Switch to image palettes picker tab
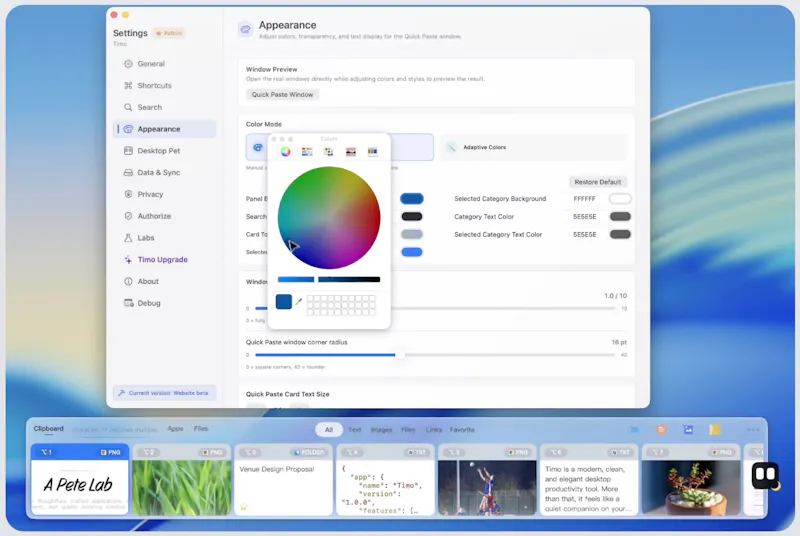800x536 pixels. [351, 151]
